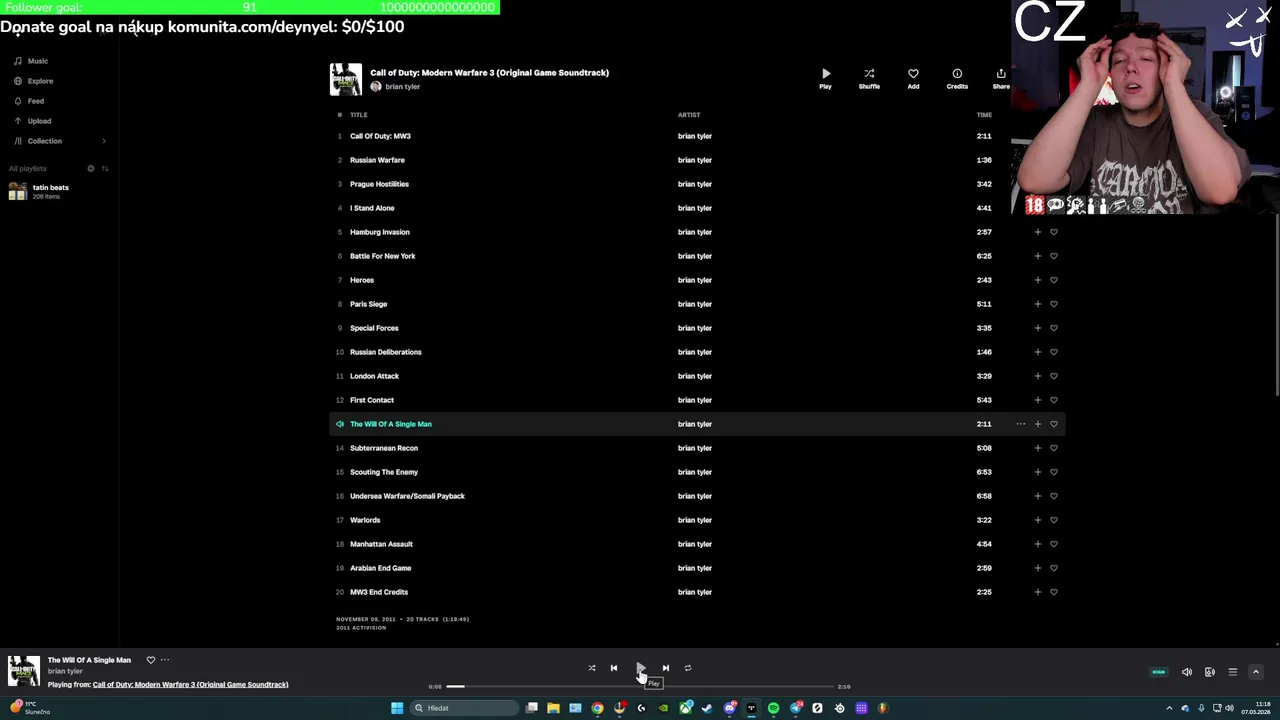Image resolution: width=1280 pixels, height=720 pixels.
Task: Seek within the track progress bar
Action: (x=640, y=687)
